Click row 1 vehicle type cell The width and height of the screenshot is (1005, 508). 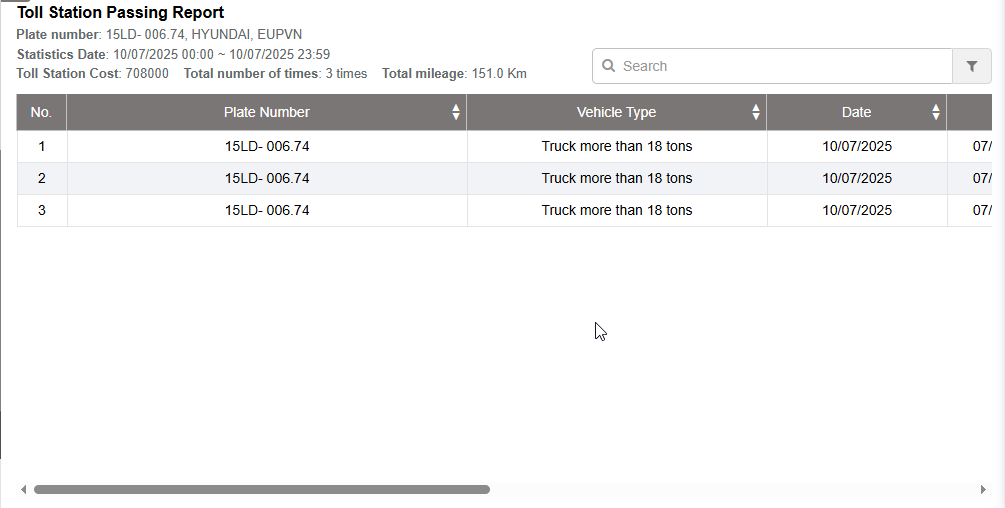click(616, 146)
